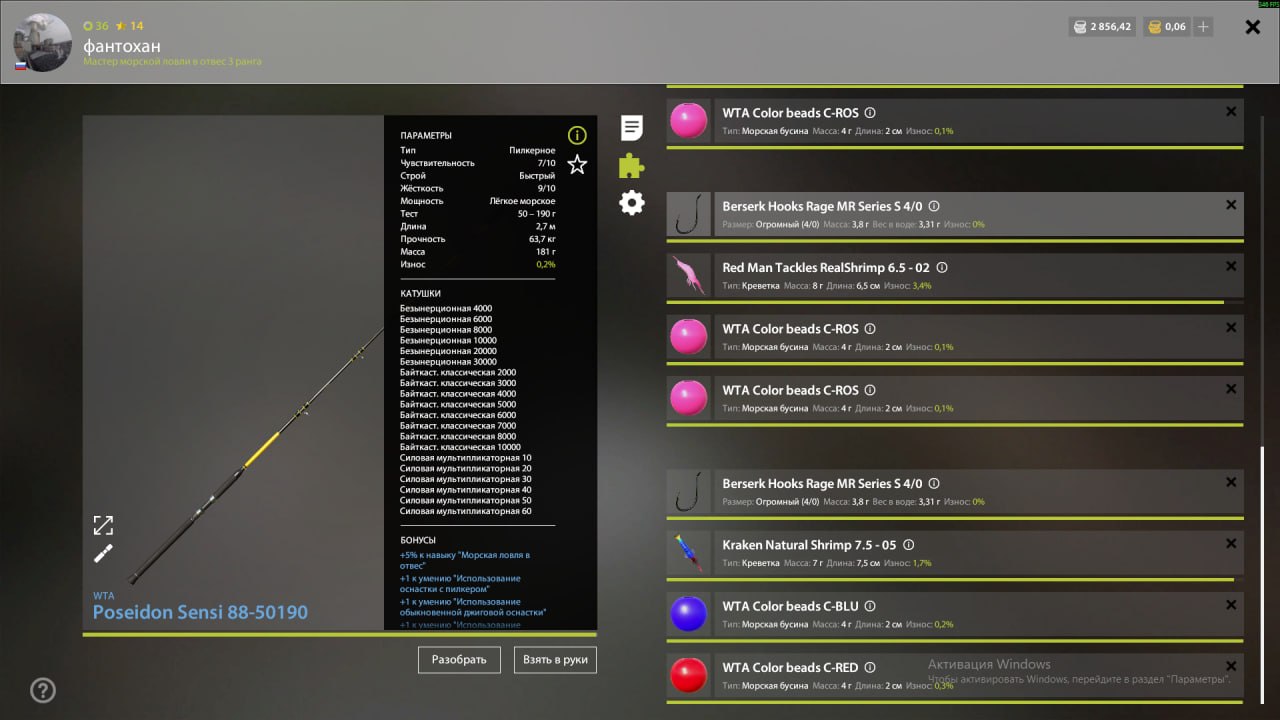Enlarge the rod image with the expand icon
Viewport: 1280px width, 720px height.
pos(103,525)
